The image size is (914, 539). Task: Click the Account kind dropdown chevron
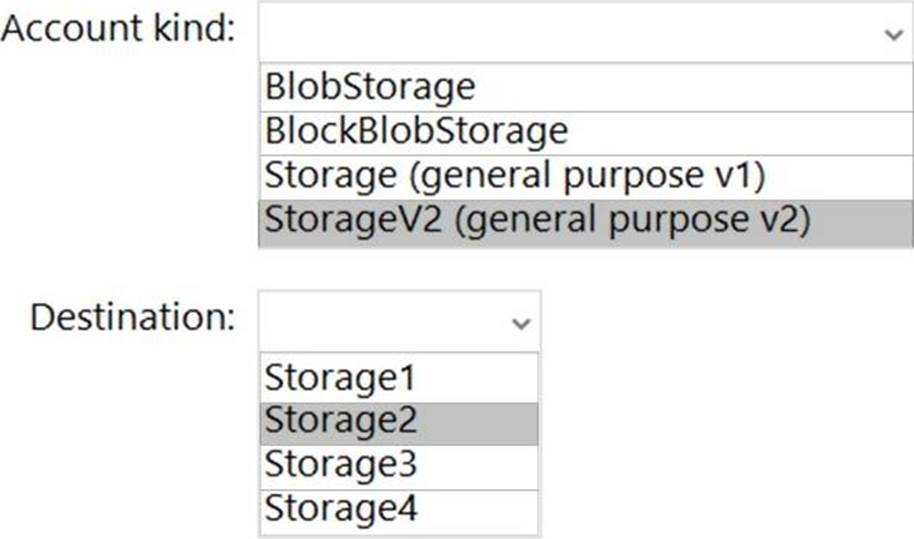892,33
